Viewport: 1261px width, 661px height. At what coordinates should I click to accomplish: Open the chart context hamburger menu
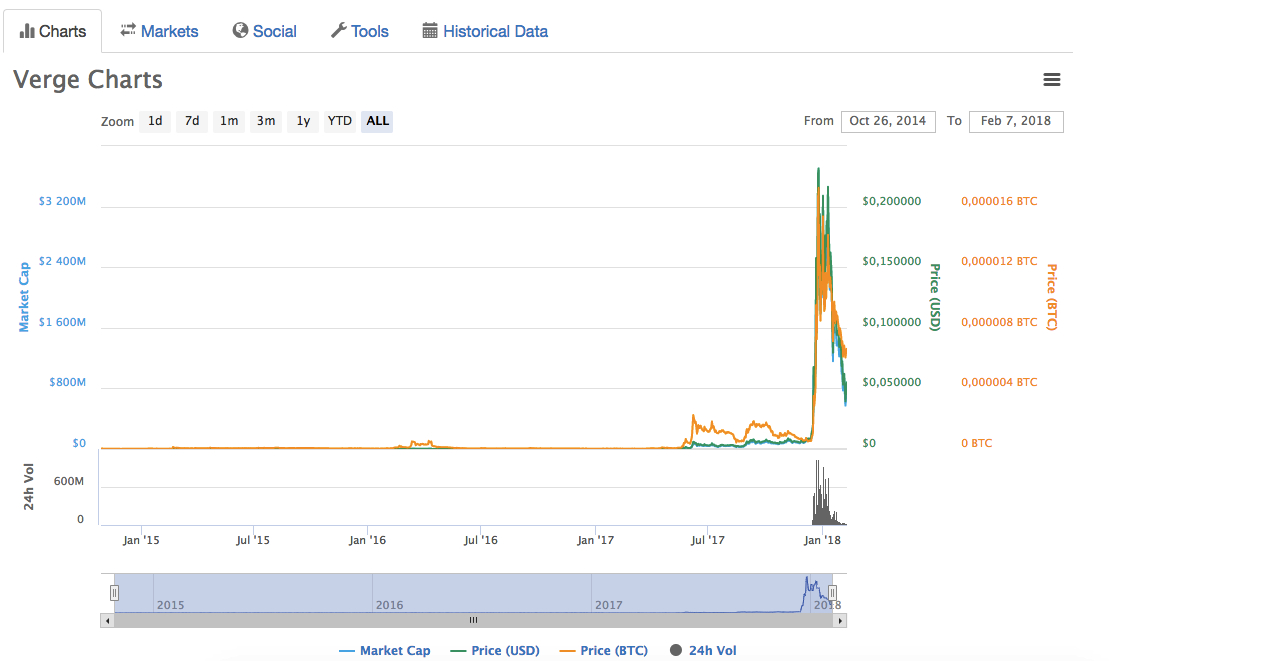tap(1051, 80)
